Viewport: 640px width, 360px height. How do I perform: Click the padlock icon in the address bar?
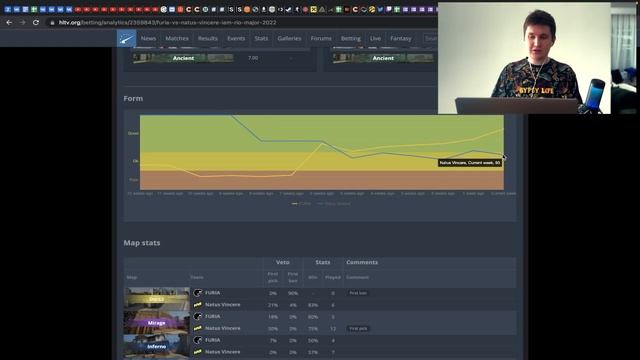pos(52,23)
